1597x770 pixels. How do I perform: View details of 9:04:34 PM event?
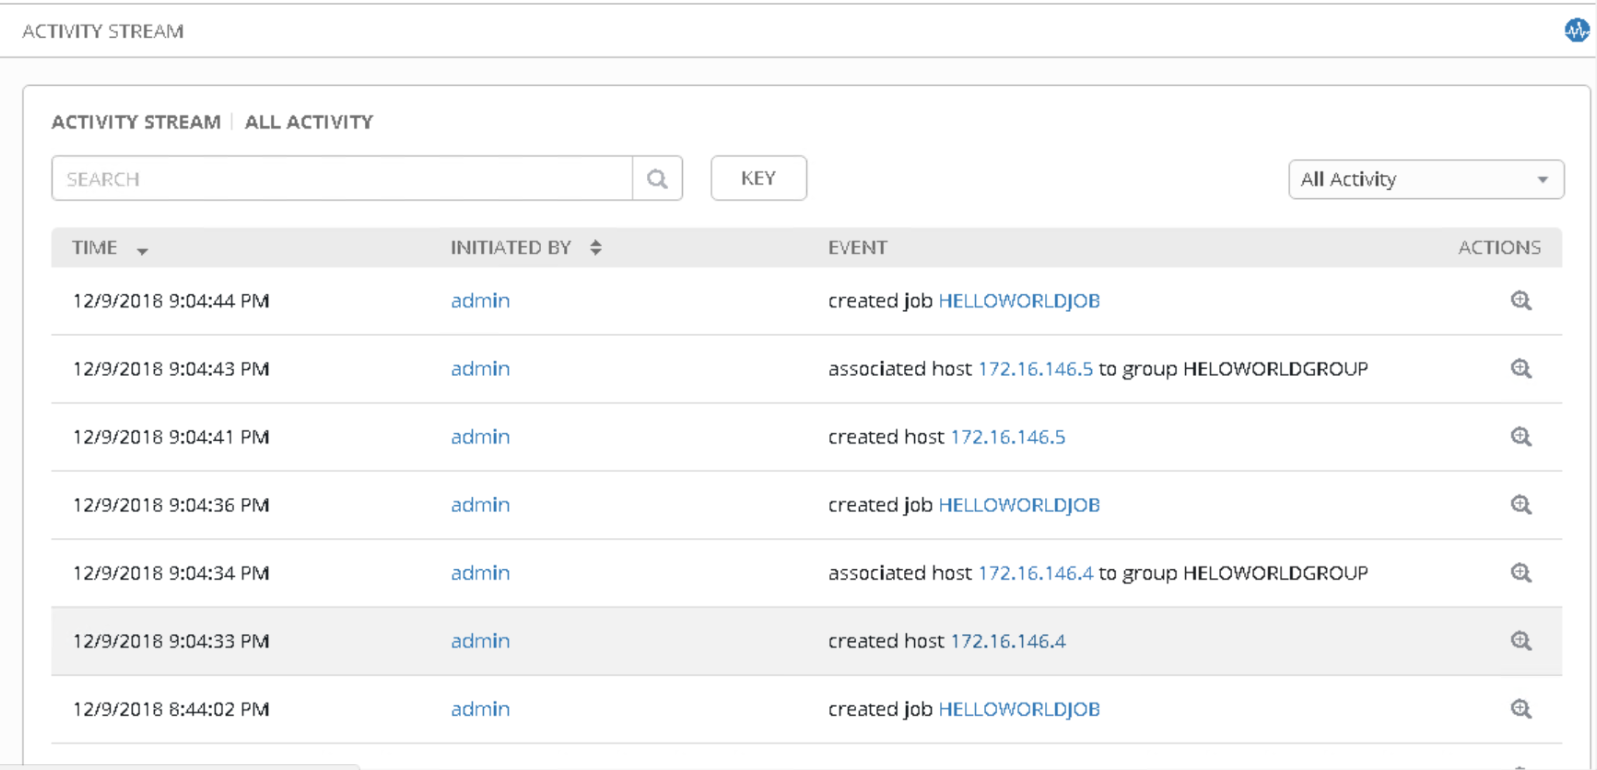point(1521,573)
